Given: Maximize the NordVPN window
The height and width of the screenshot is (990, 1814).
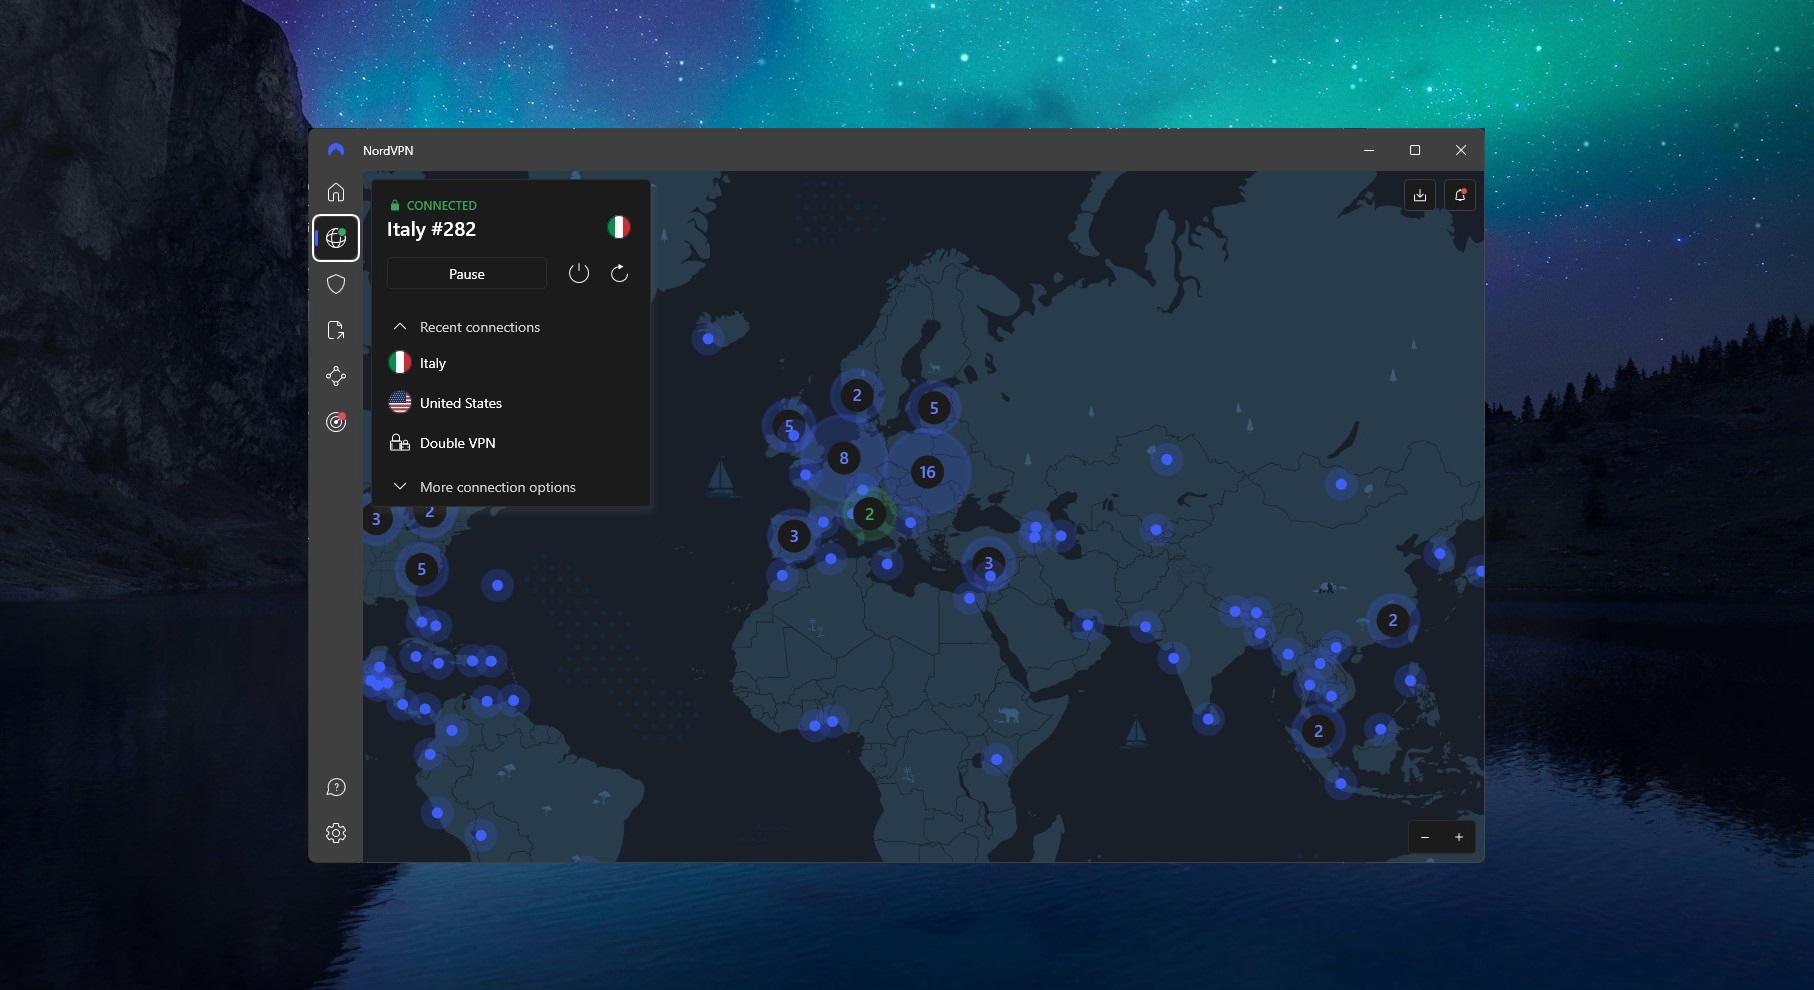Looking at the screenshot, I should point(1415,150).
